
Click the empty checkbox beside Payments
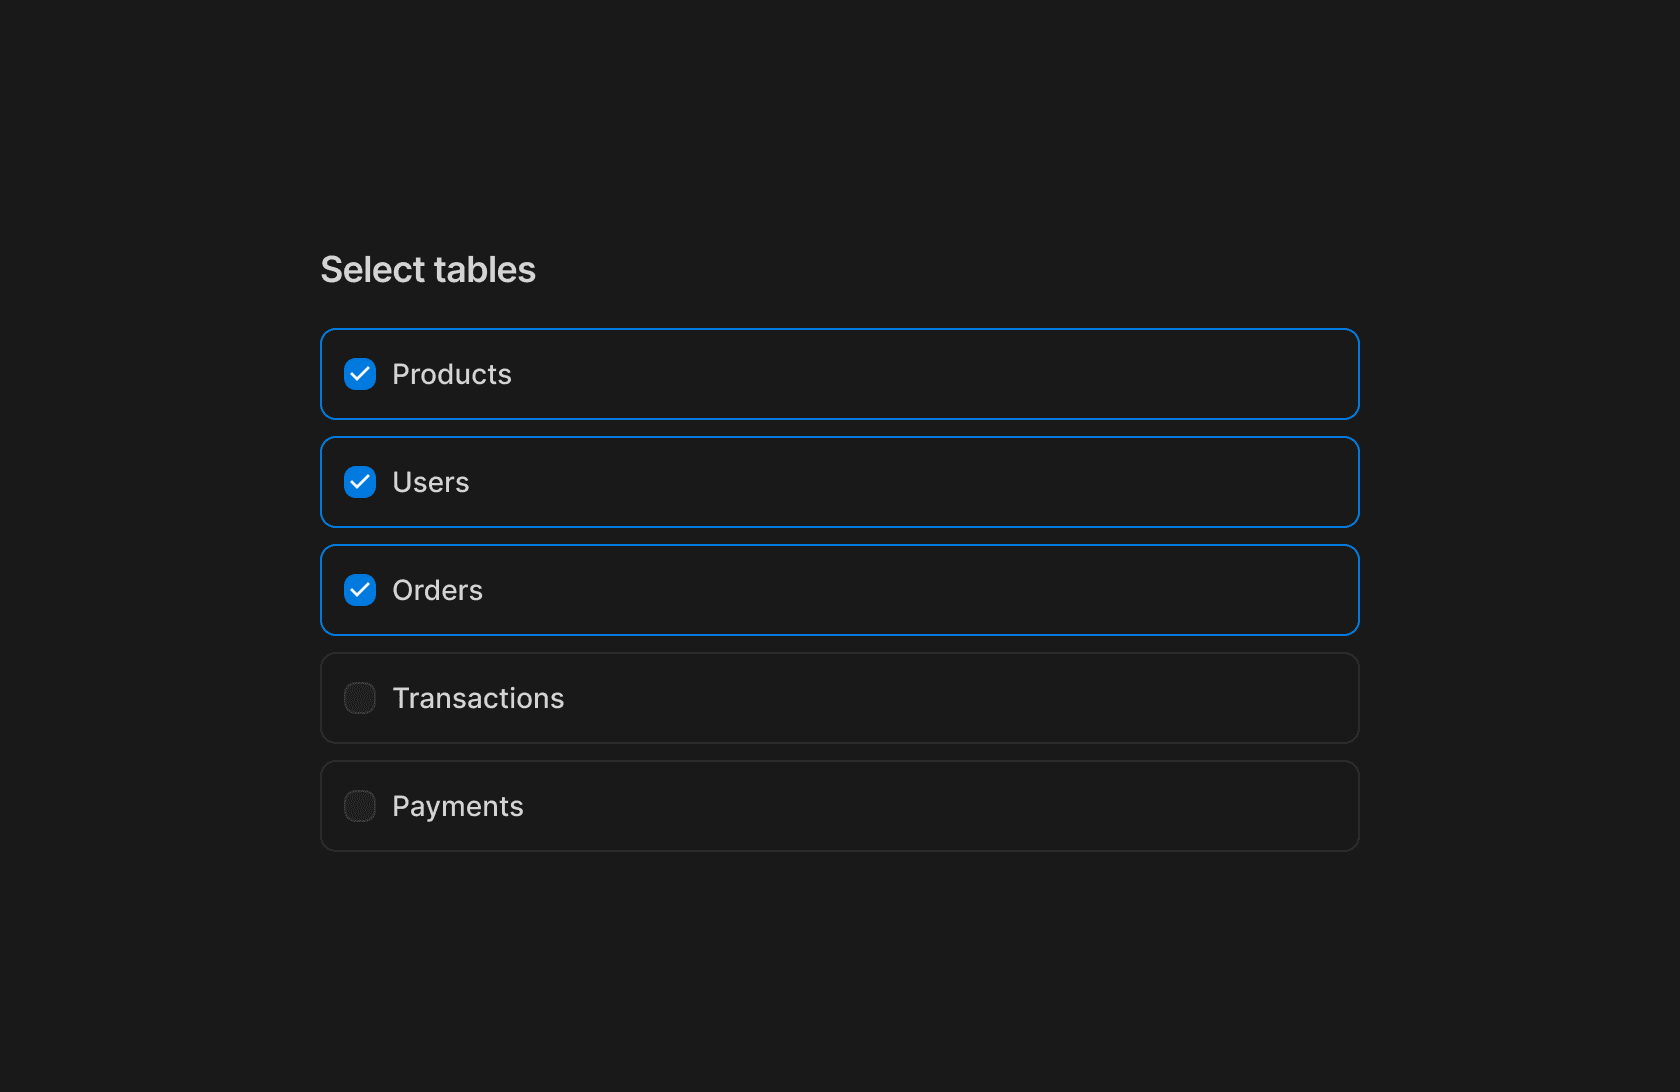tap(360, 806)
